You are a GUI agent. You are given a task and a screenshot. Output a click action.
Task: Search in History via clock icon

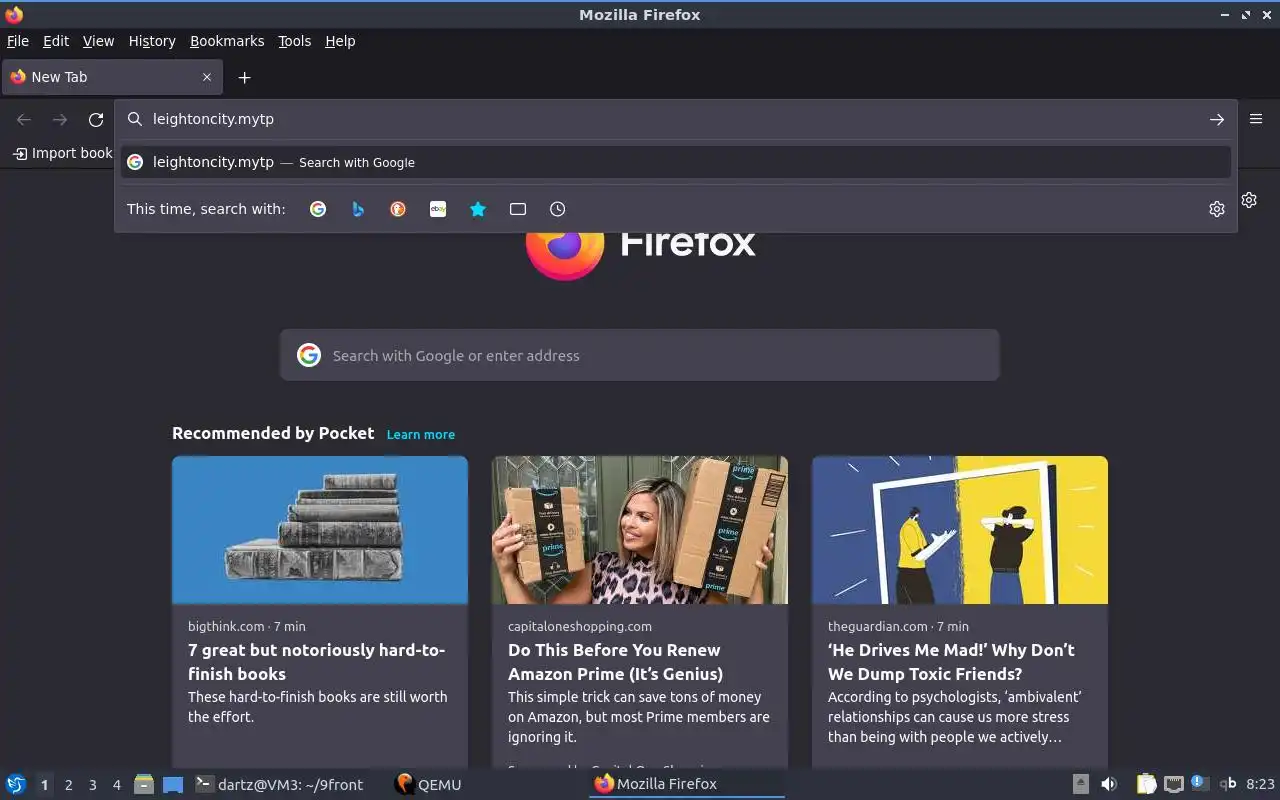558,209
